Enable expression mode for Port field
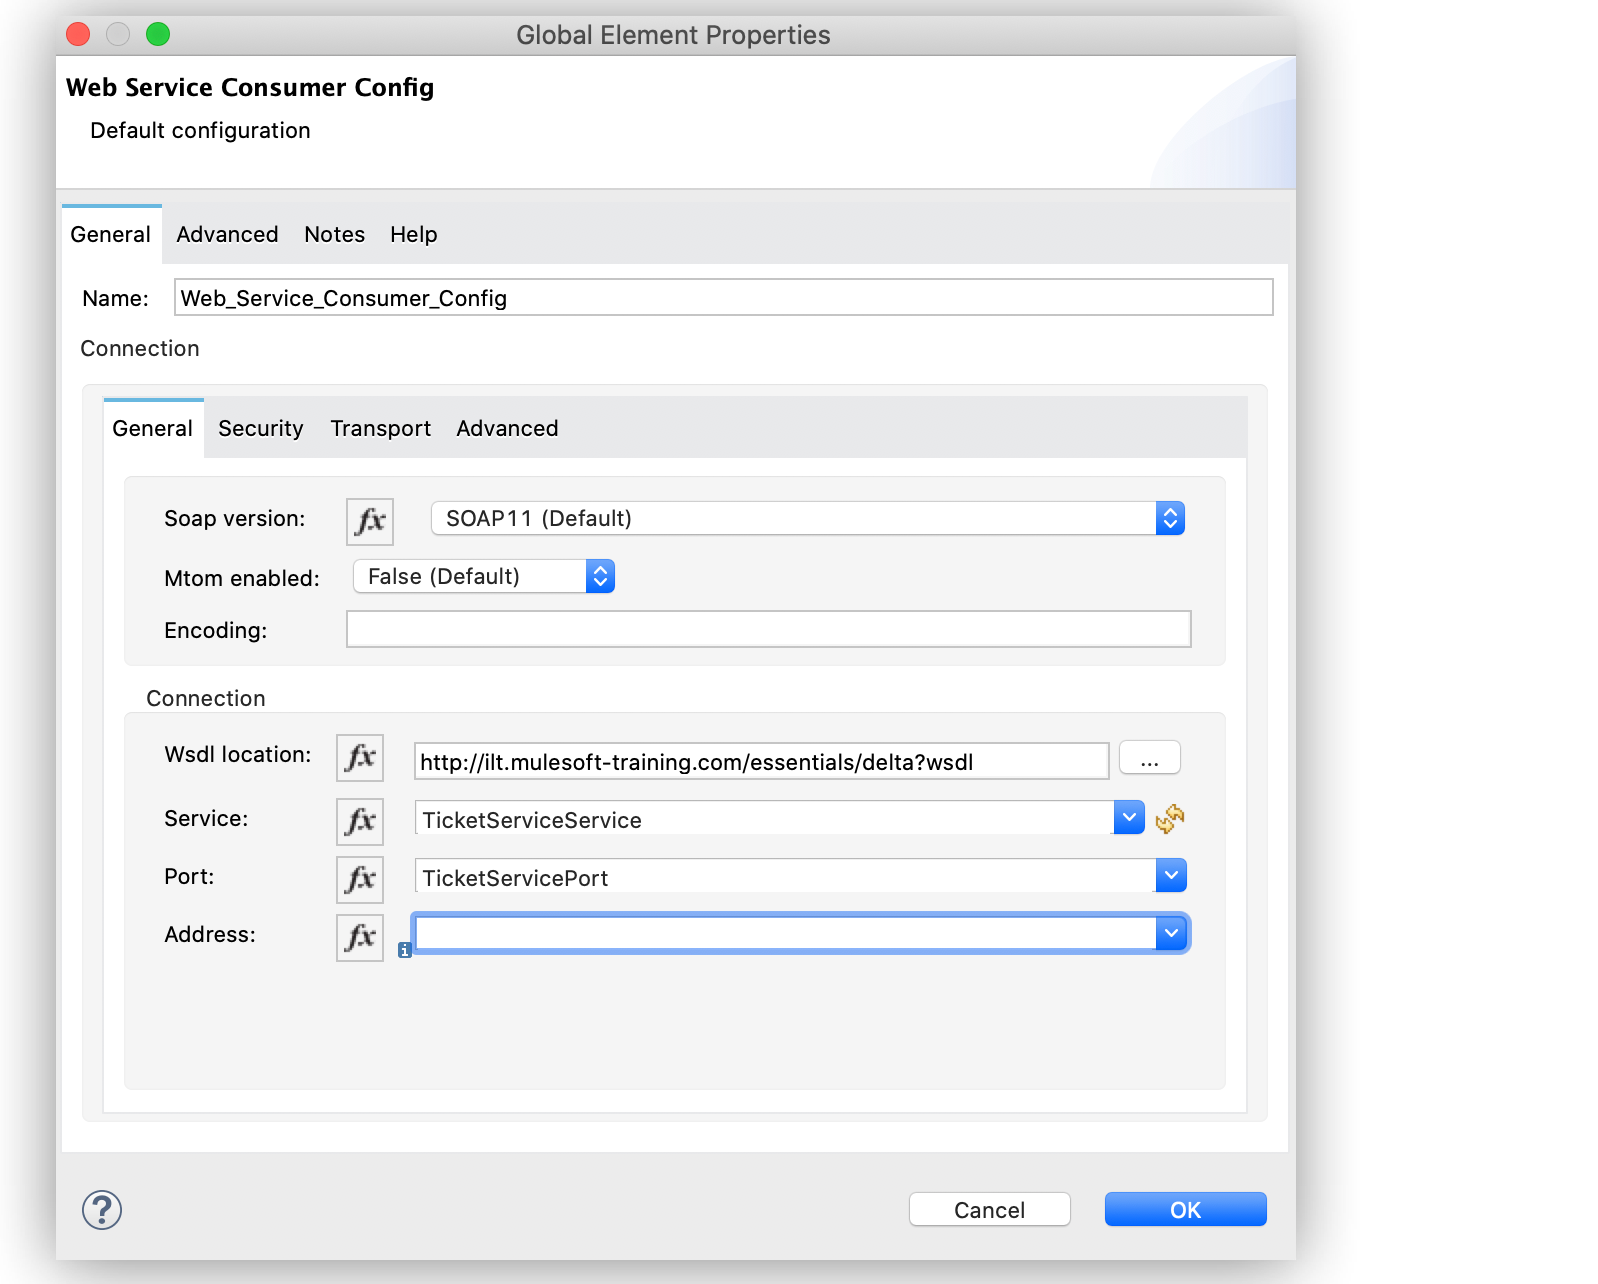The width and height of the screenshot is (1598, 1284). 360,879
